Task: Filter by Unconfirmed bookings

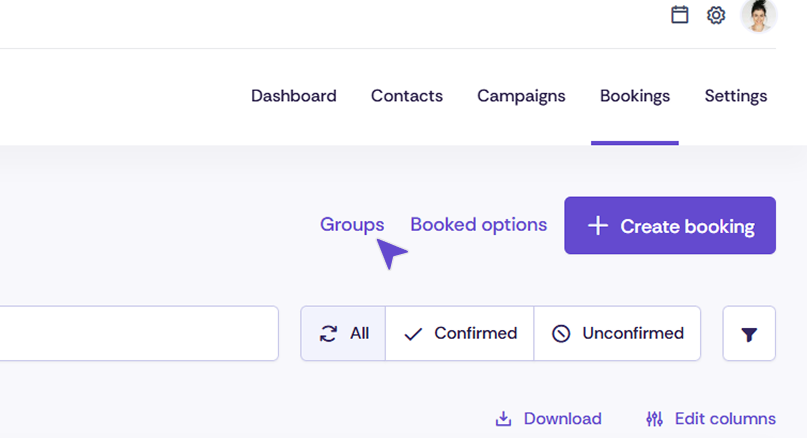Action: pos(617,334)
